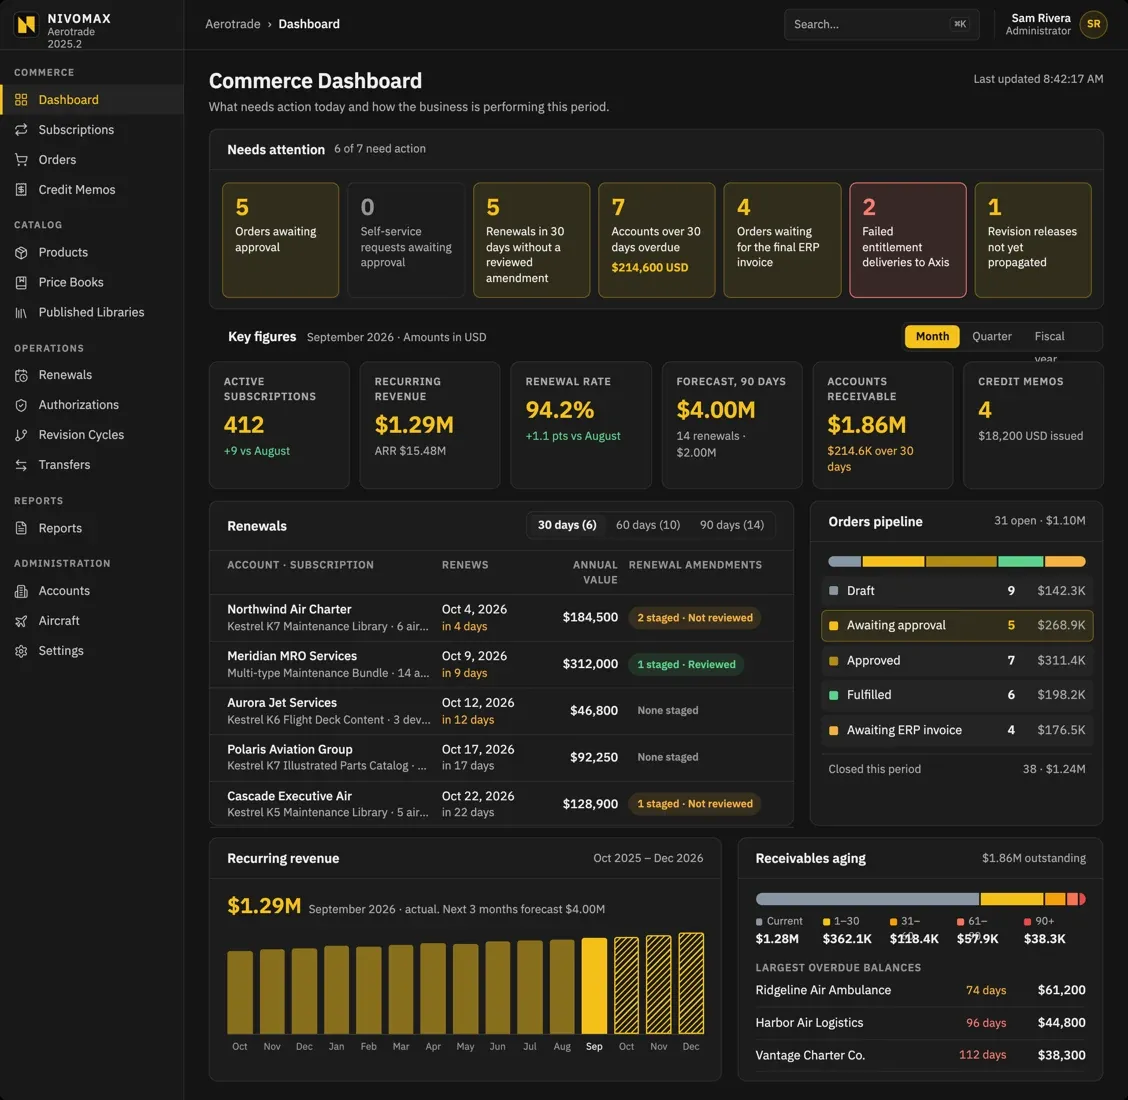
Task: Click the Renewals calendar icon
Action: [21, 375]
